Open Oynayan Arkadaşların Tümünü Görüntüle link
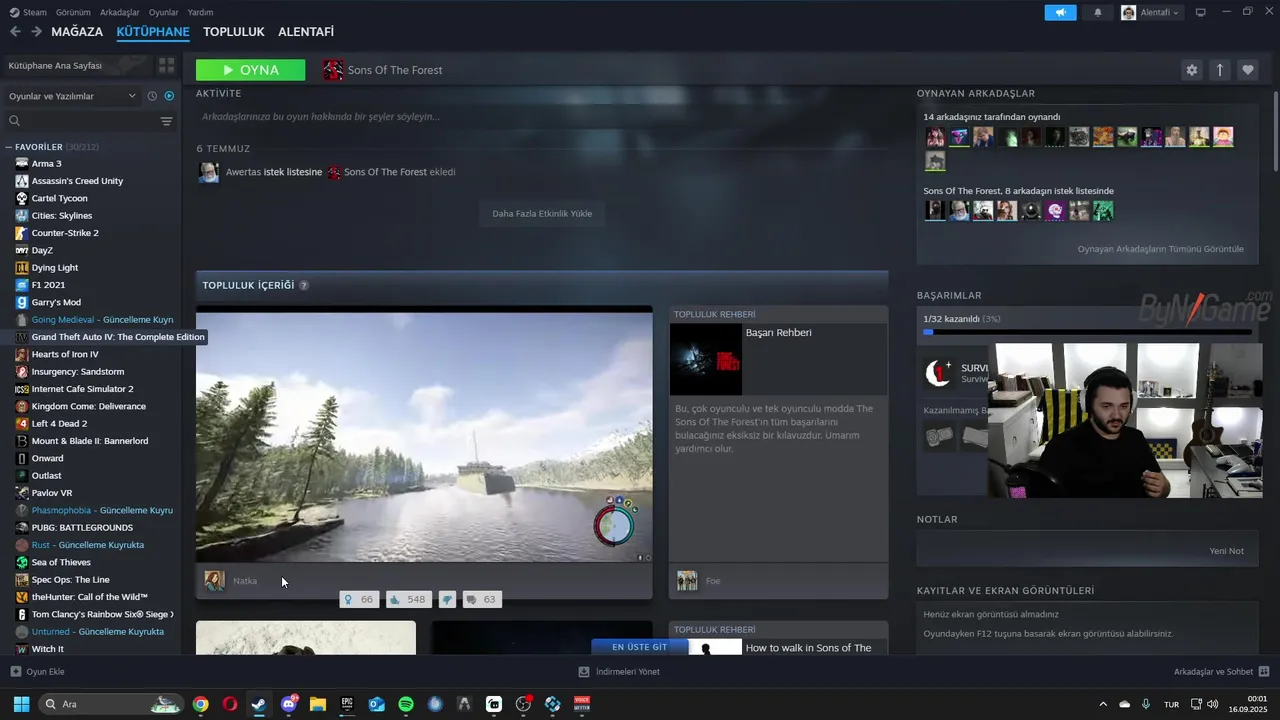 click(1160, 249)
